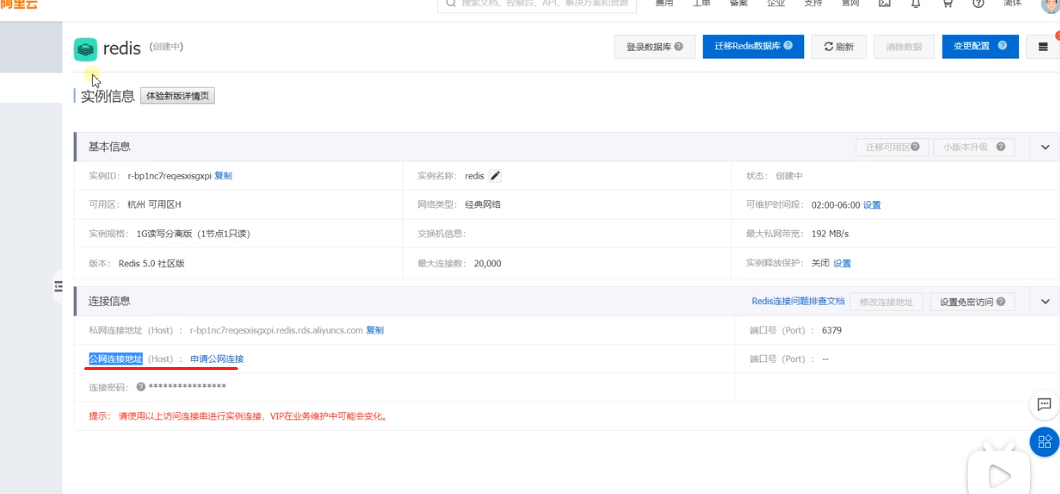Click the 刷新 refresh button
Image resolution: width=1060 pixels, height=494 pixels.
[839, 47]
